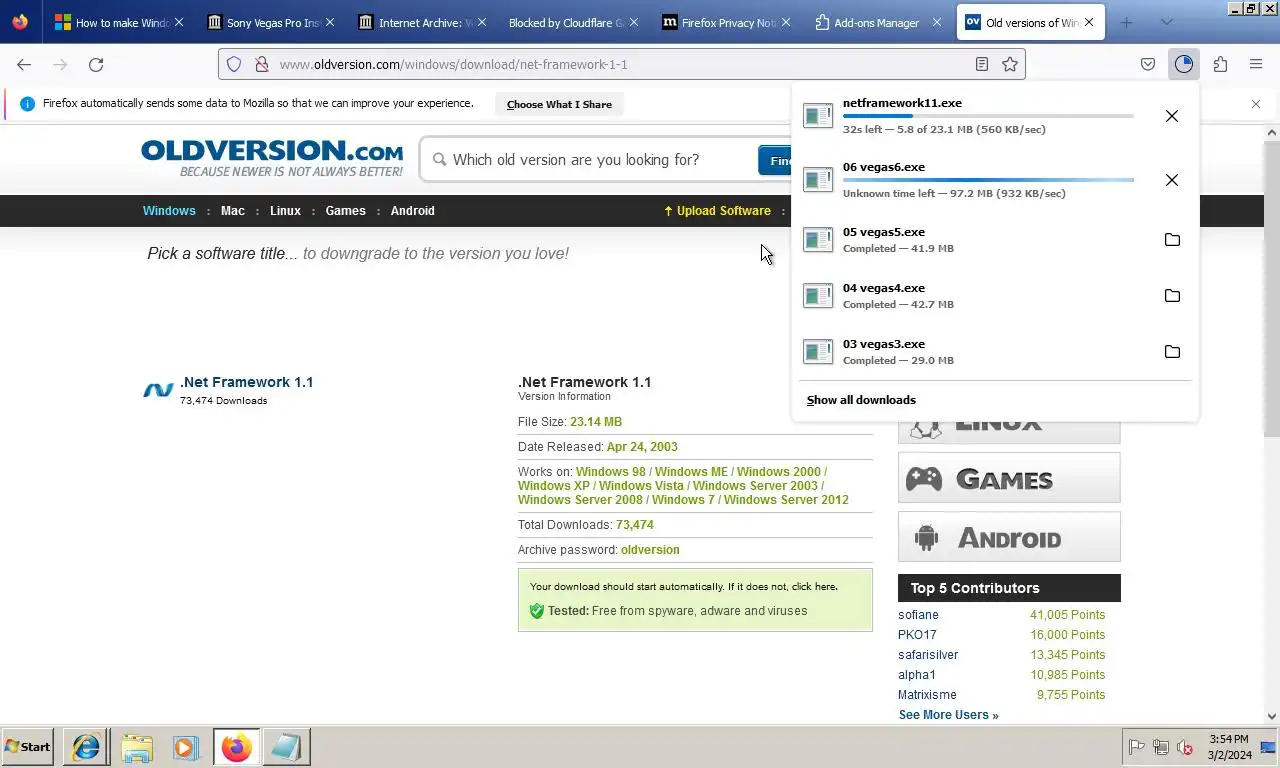
Task: Switch to Blocked by Cloudflare tab
Action: (572, 22)
